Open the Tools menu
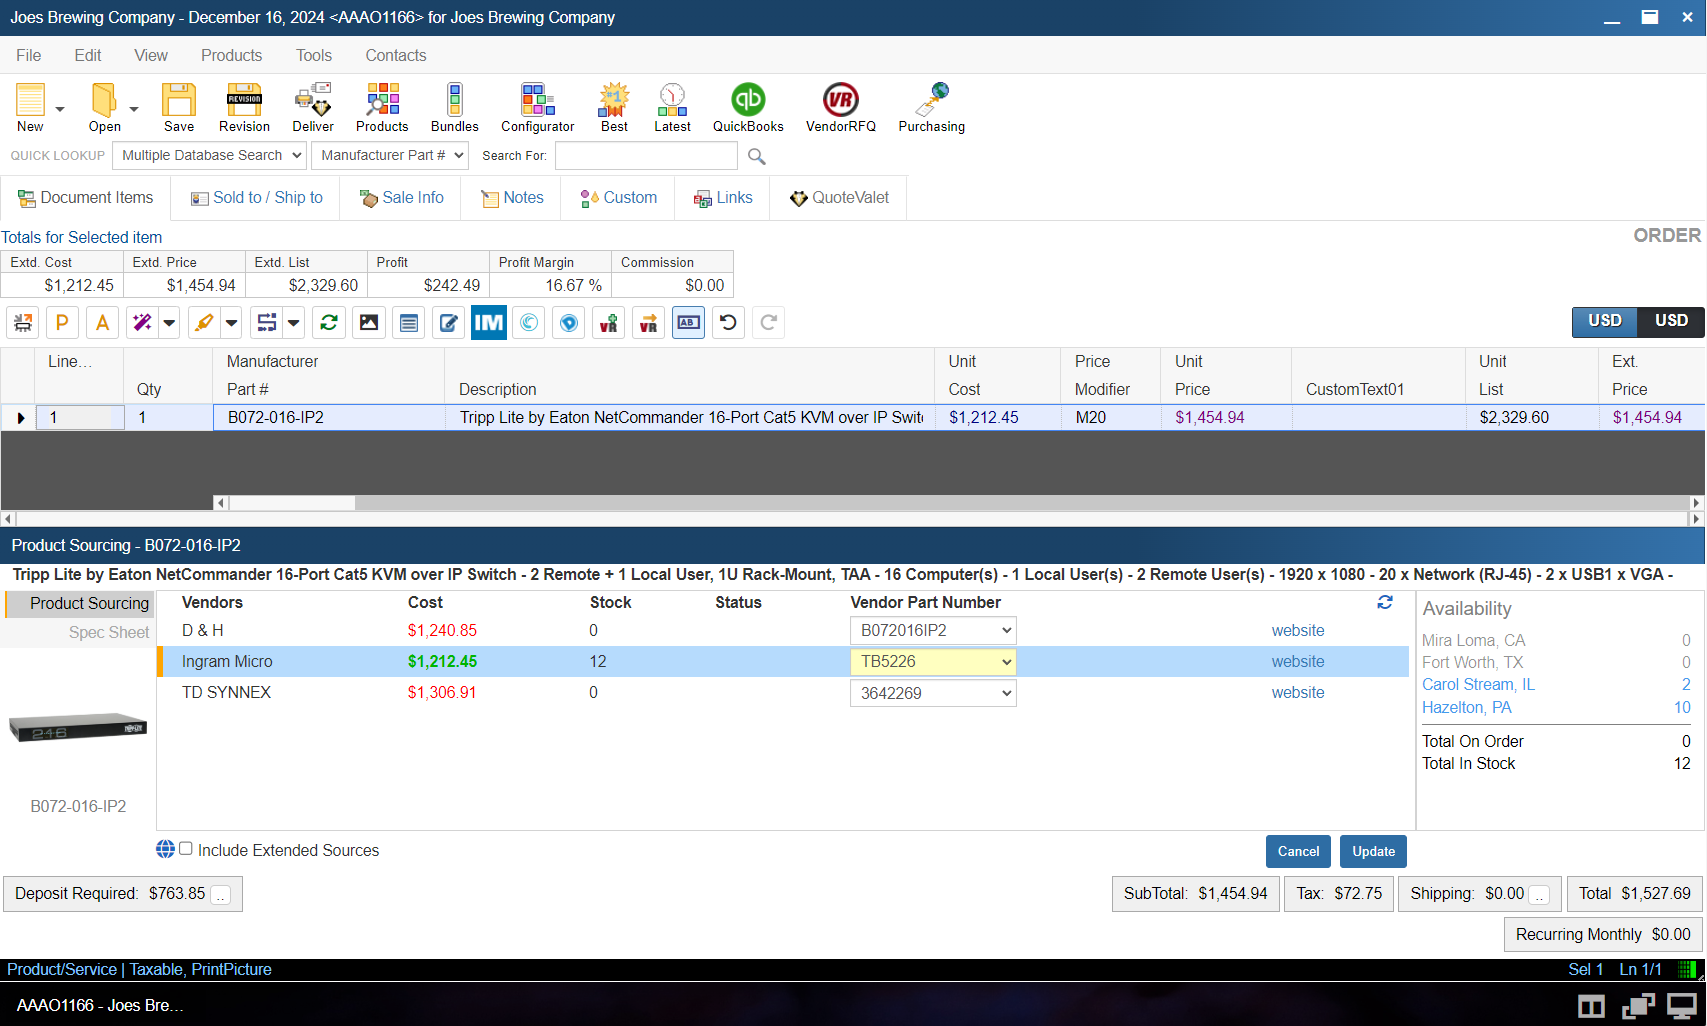1707x1026 pixels. (x=313, y=55)
